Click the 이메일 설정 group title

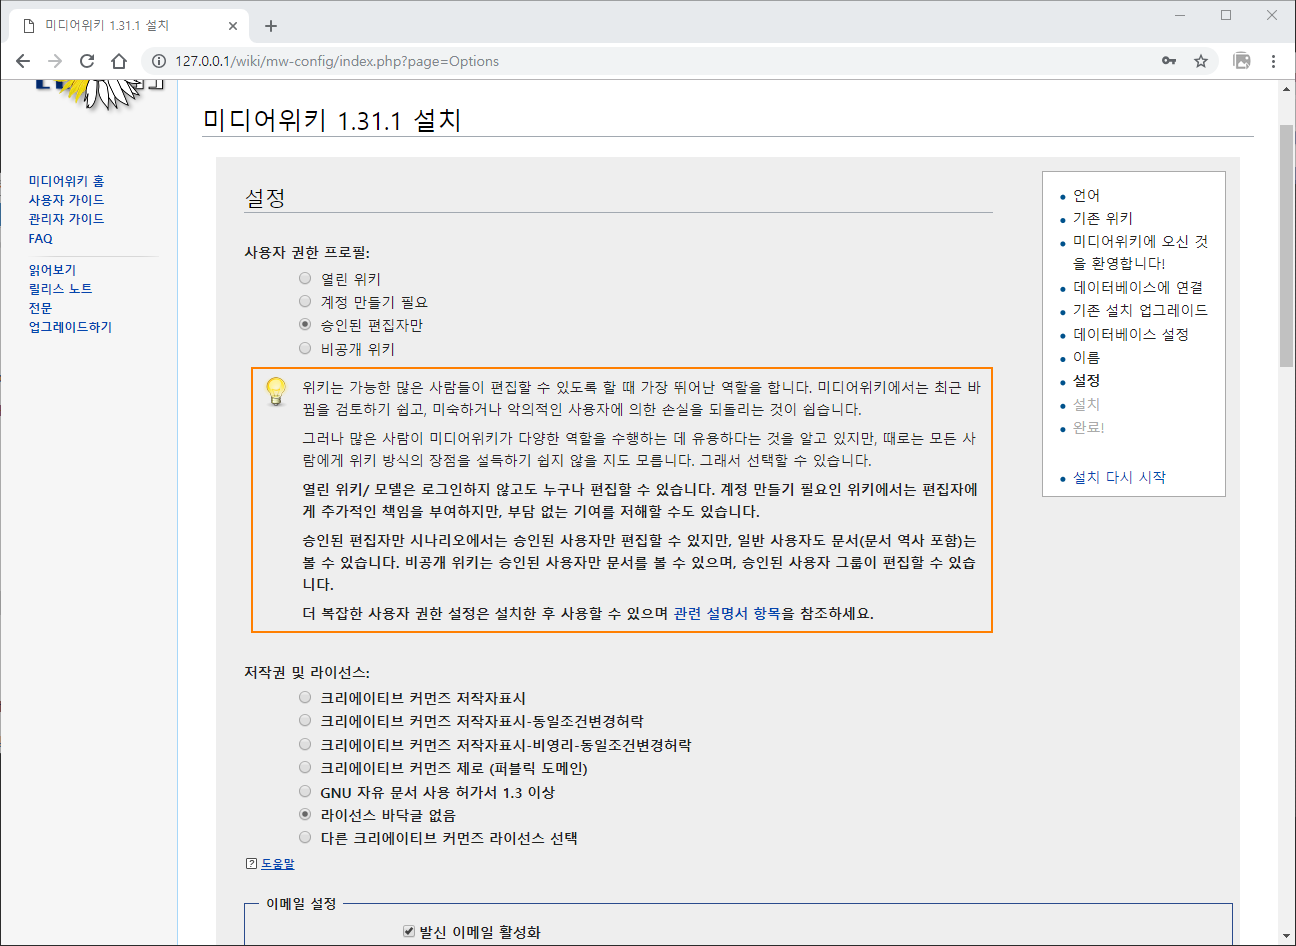pos(301,903)
